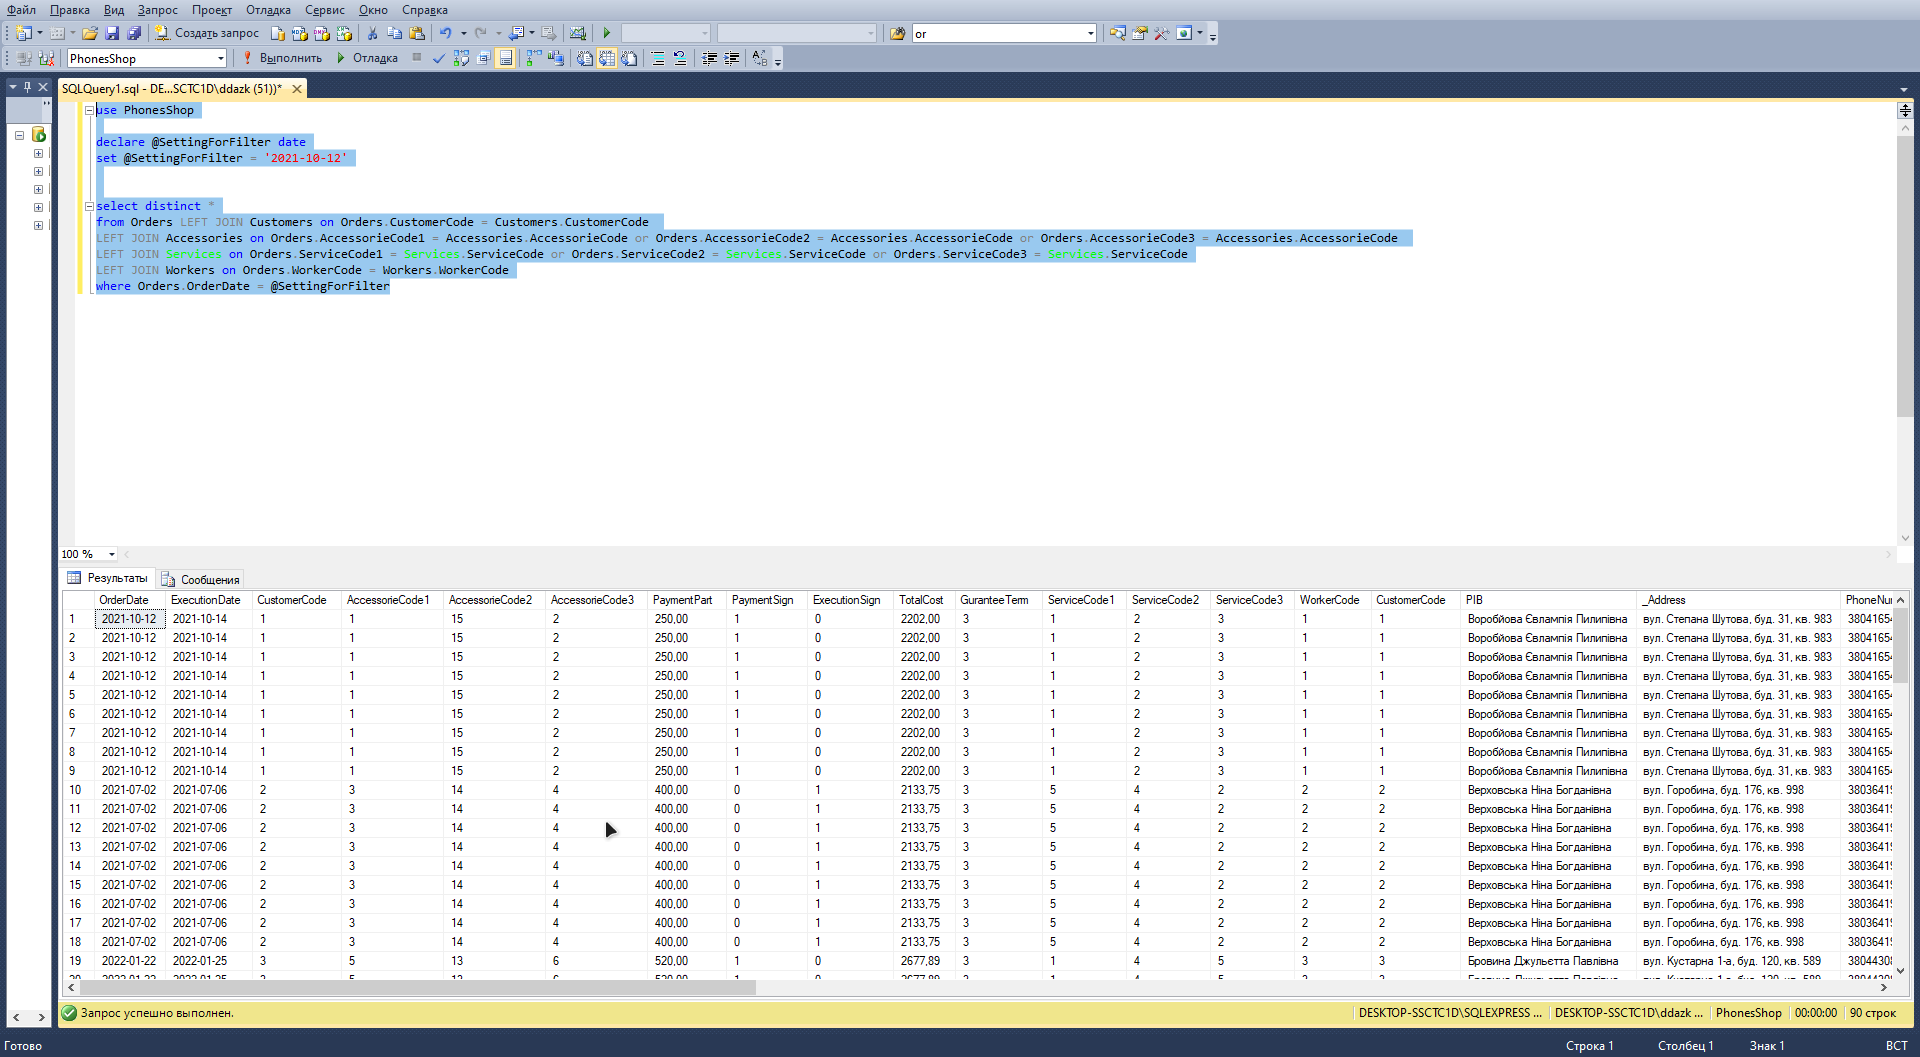
Task: Open the Запрос menu
Action: pyautogui.click(x=158, y=10)
